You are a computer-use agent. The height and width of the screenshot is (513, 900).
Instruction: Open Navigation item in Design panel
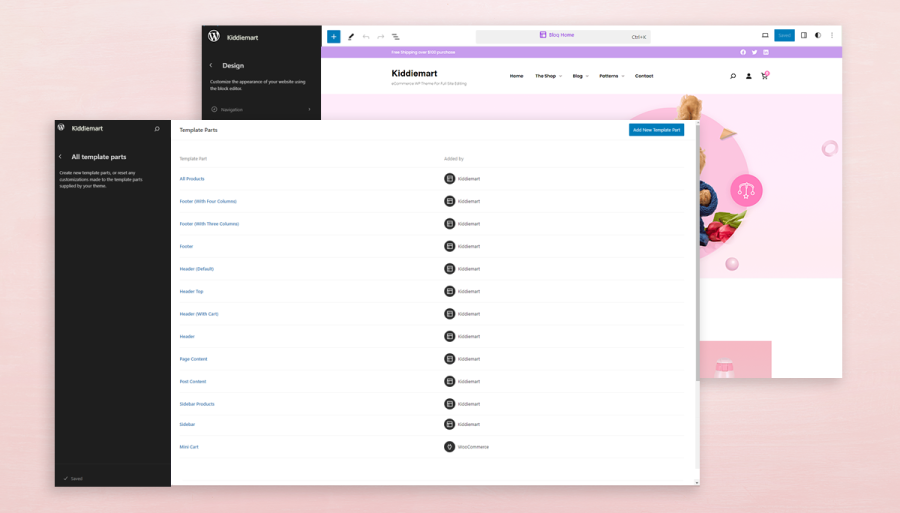pos(261,109)
